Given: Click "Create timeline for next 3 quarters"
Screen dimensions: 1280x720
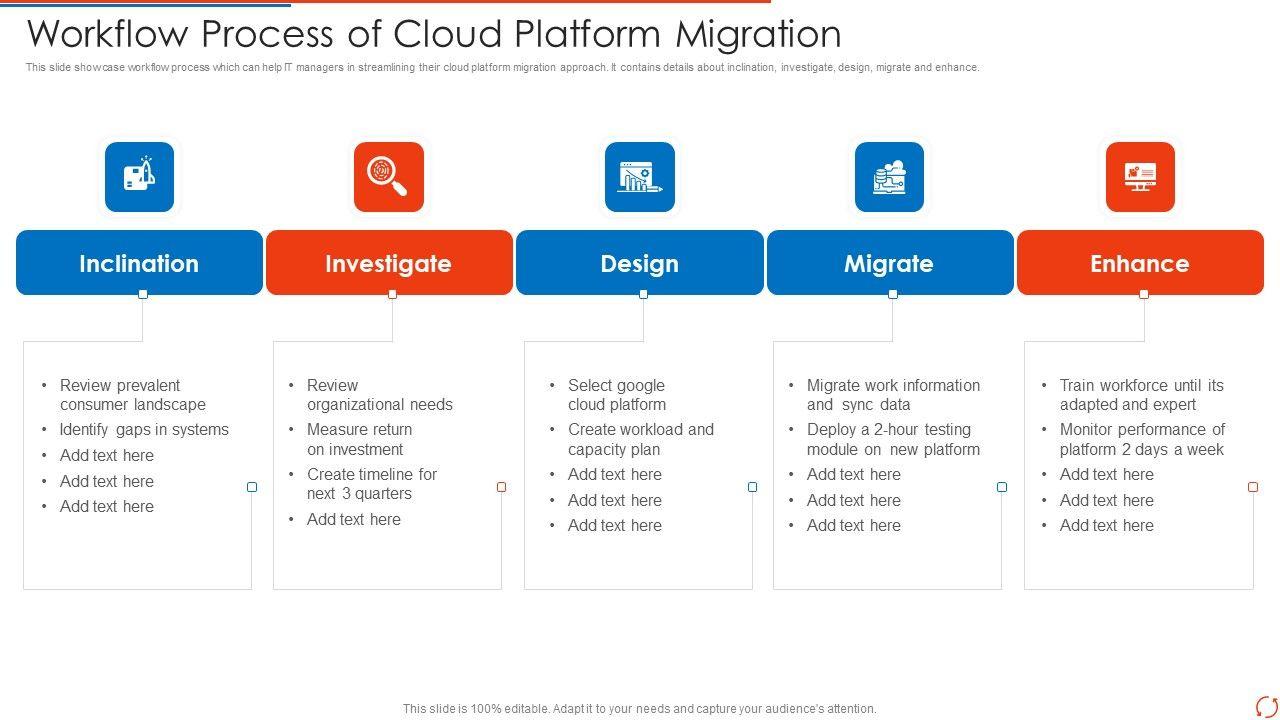Looking at the screenshot, I should point(372,484).
